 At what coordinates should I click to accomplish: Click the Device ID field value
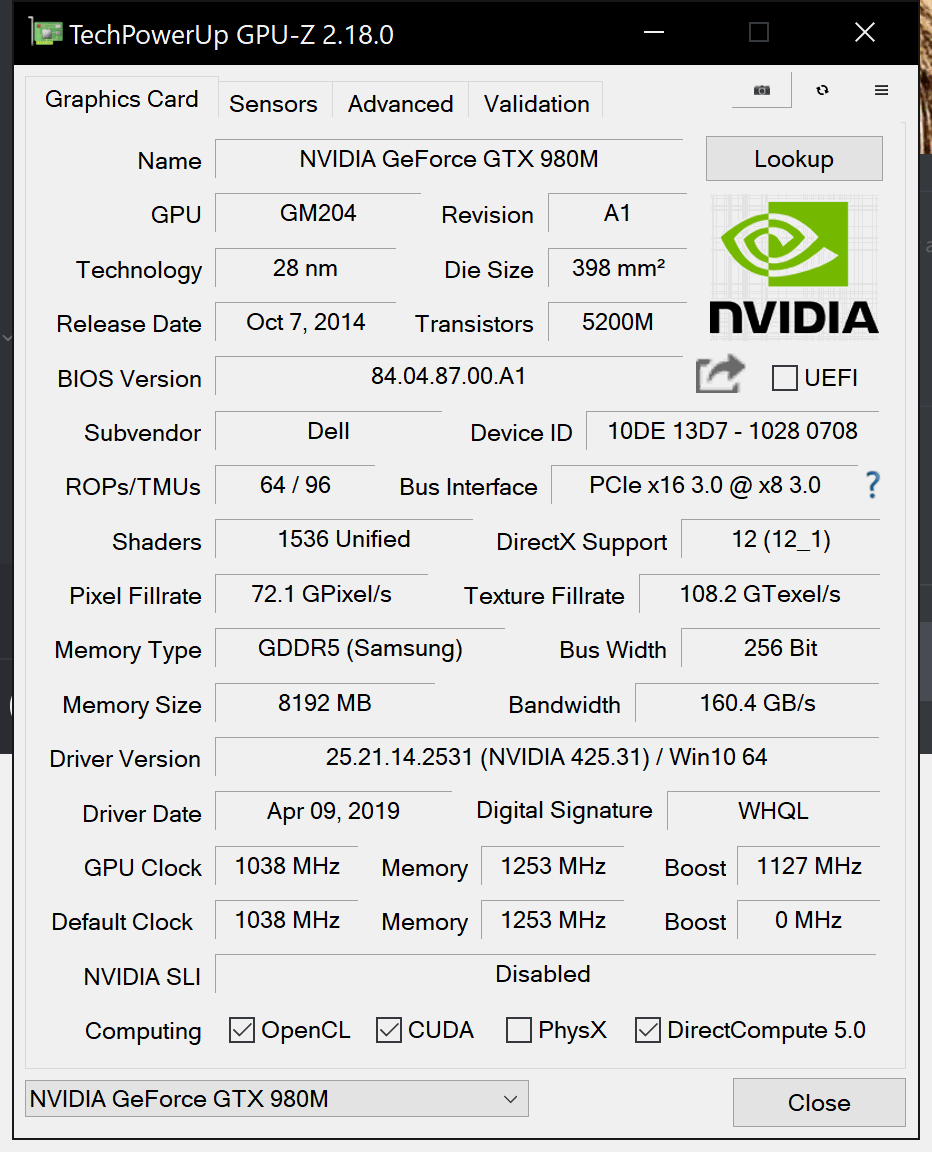pyautogui.click(x=732, y=431)
